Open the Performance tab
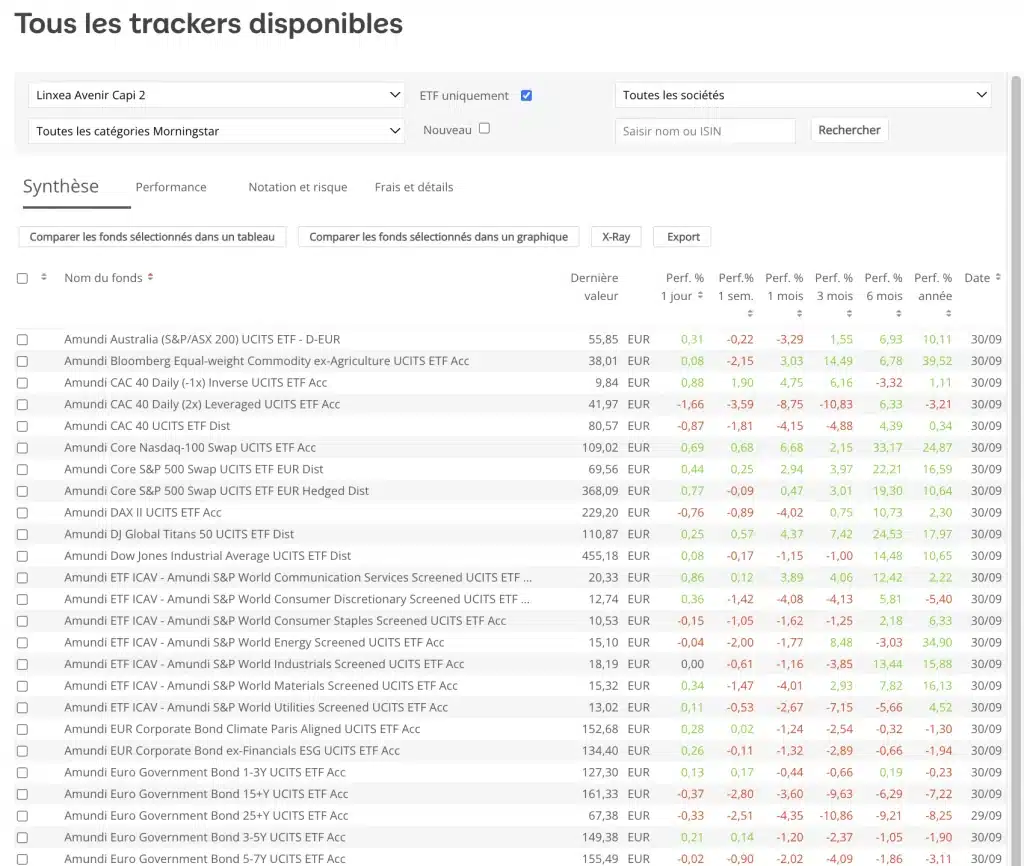Screen dimensions: 1024x866 point(171,187)
